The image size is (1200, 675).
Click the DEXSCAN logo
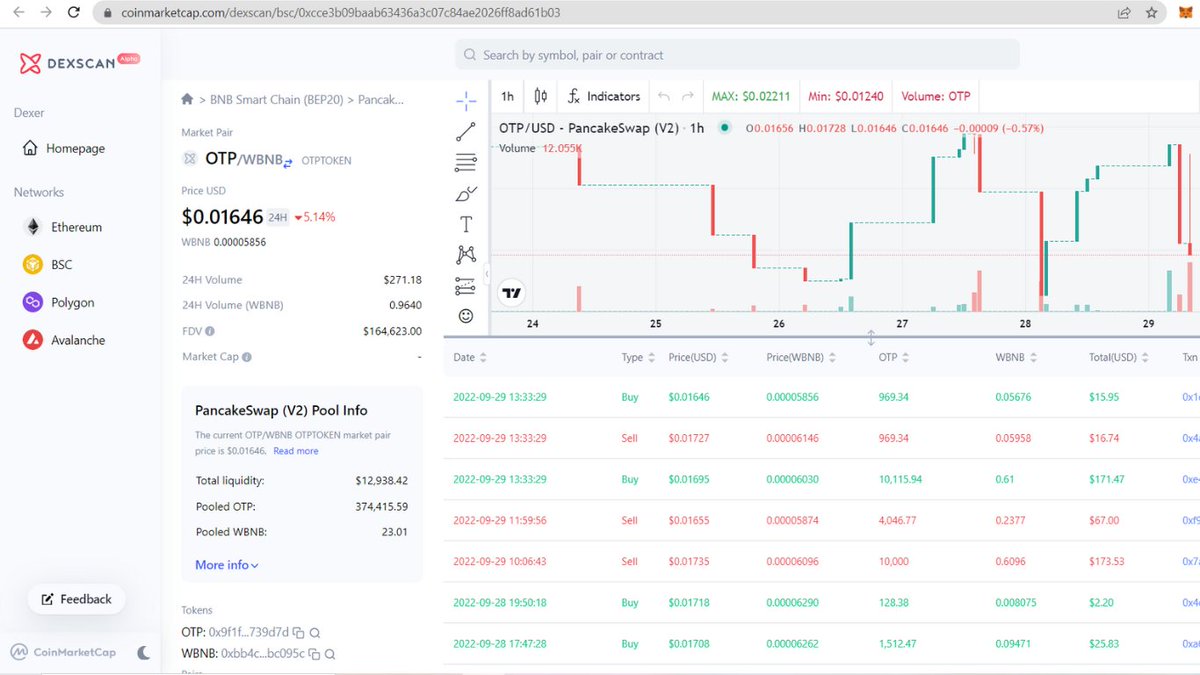tap(80, 63)
